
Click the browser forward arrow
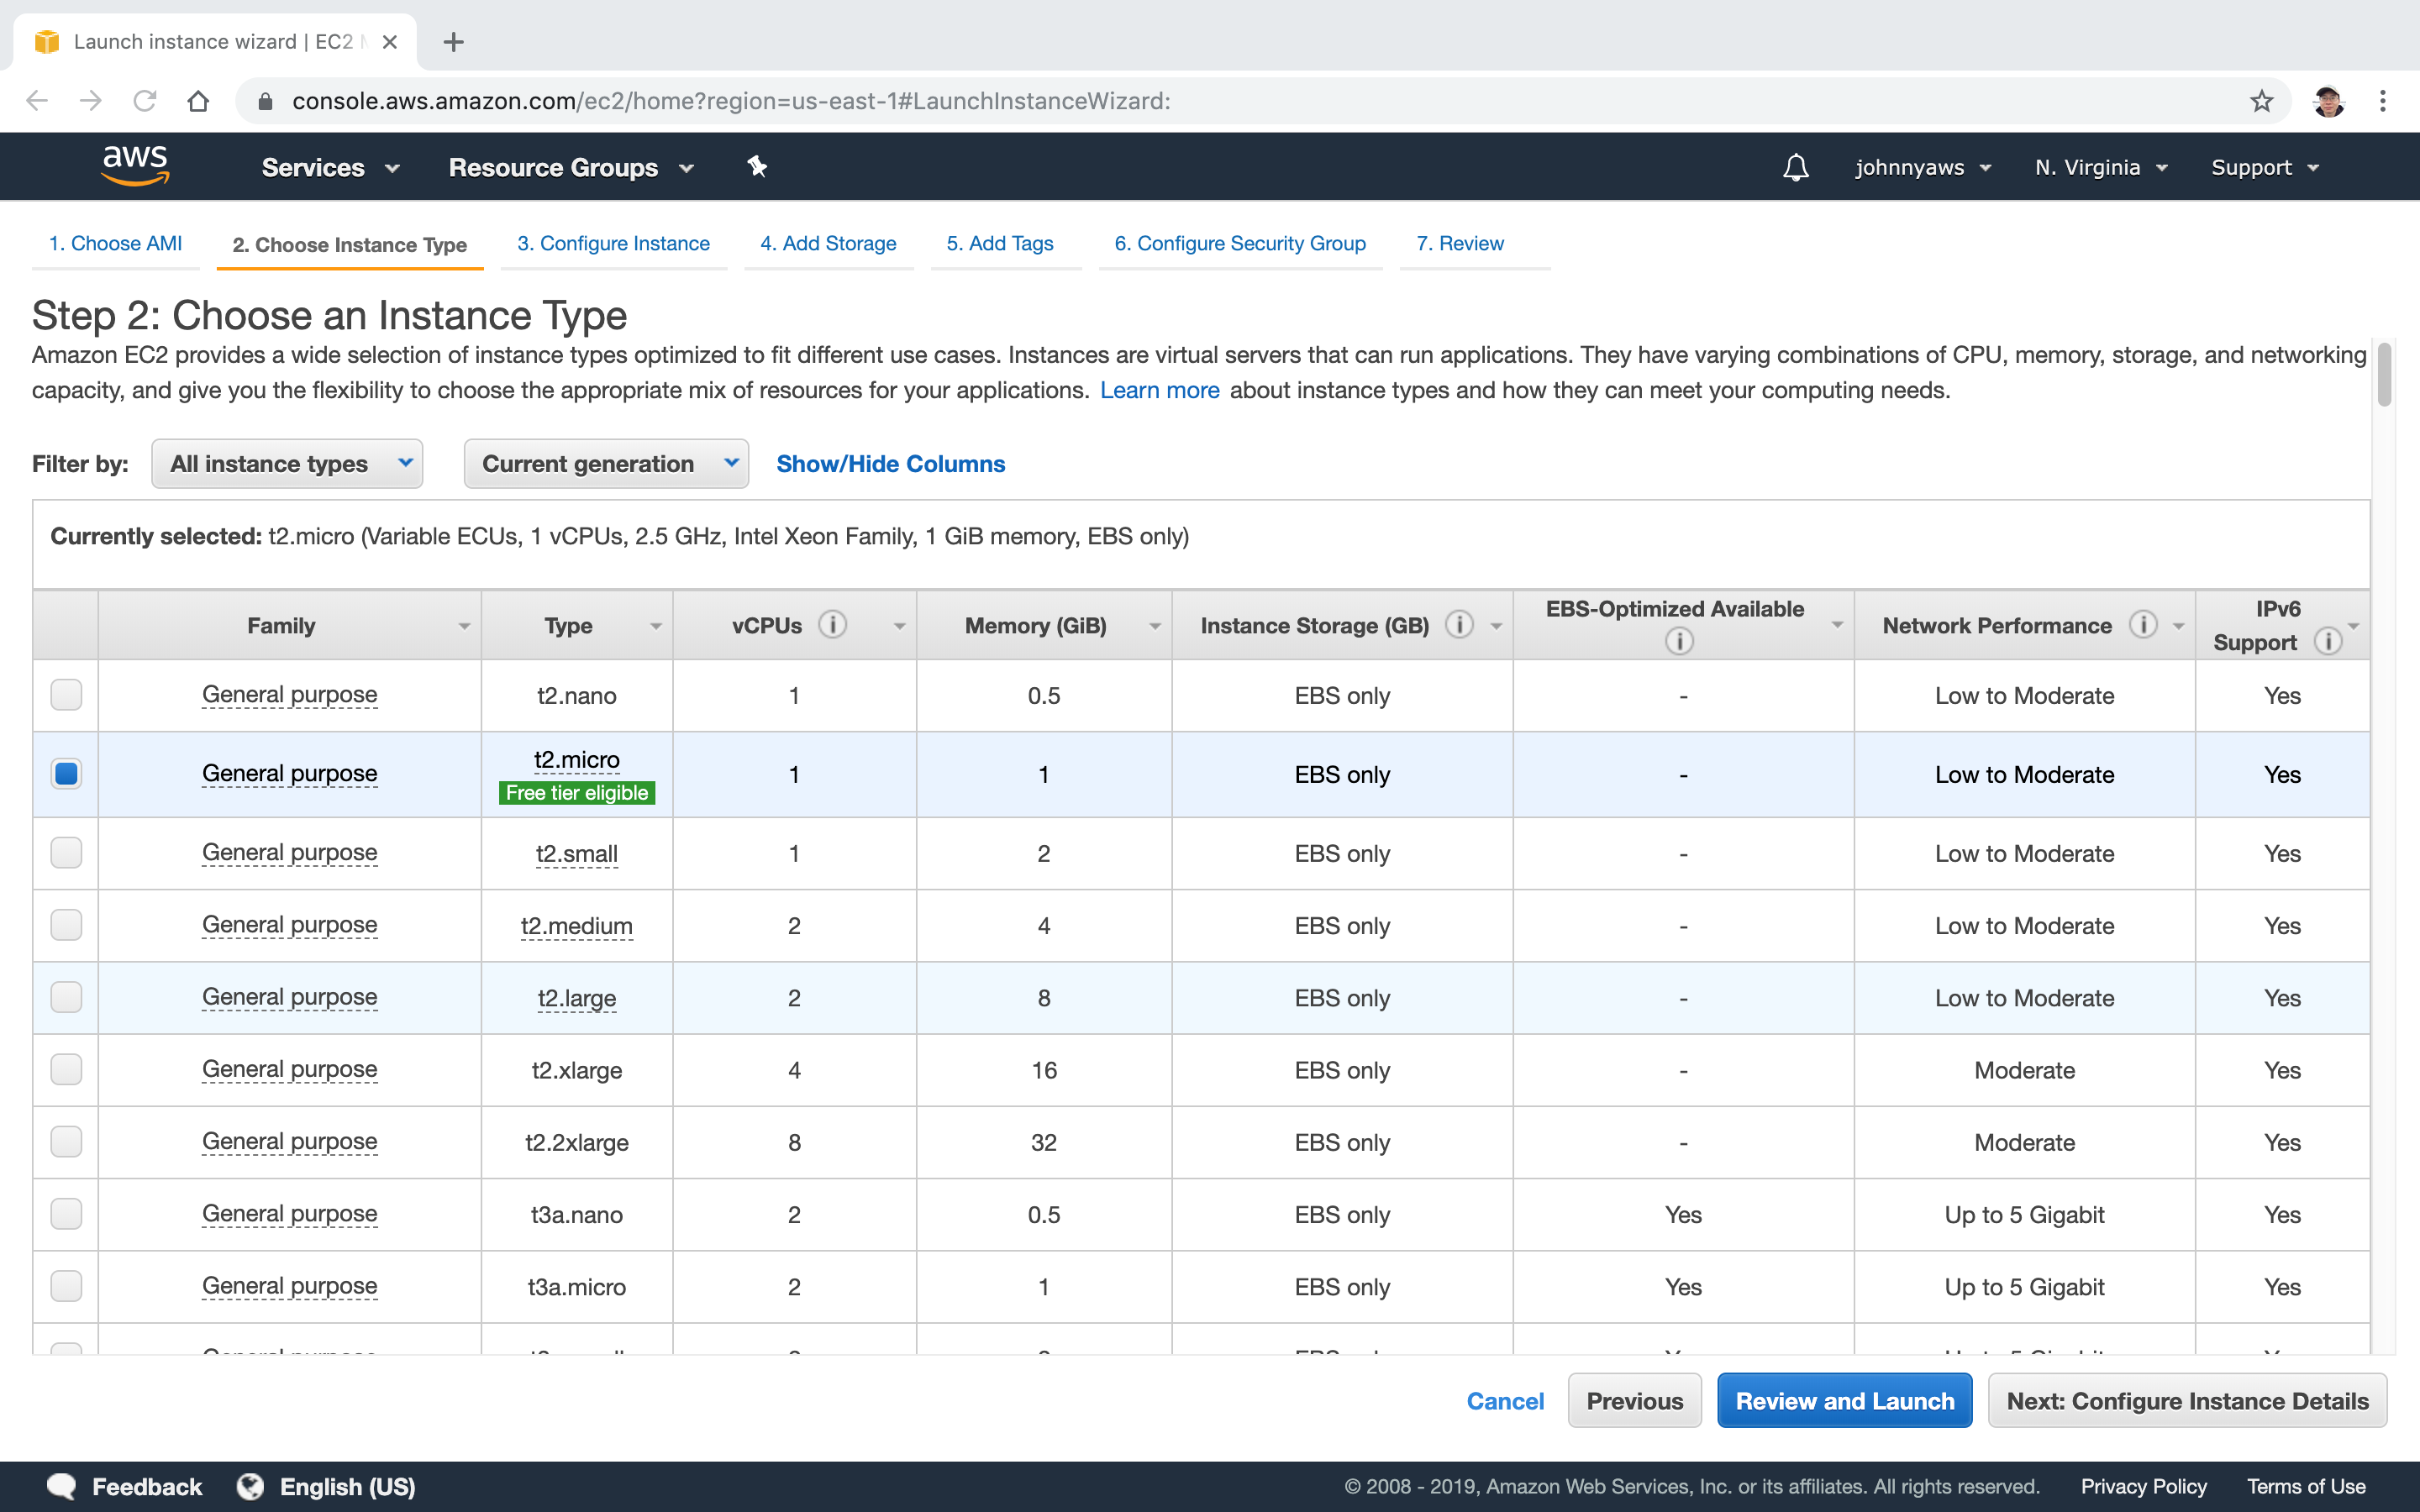point(91,101)
